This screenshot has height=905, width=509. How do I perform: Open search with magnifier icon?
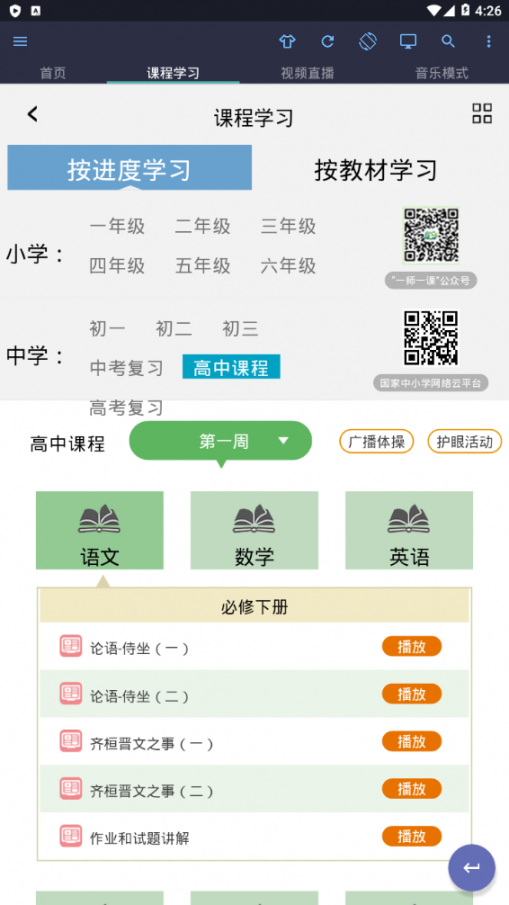pyautogui.click(x=448, y=42)
